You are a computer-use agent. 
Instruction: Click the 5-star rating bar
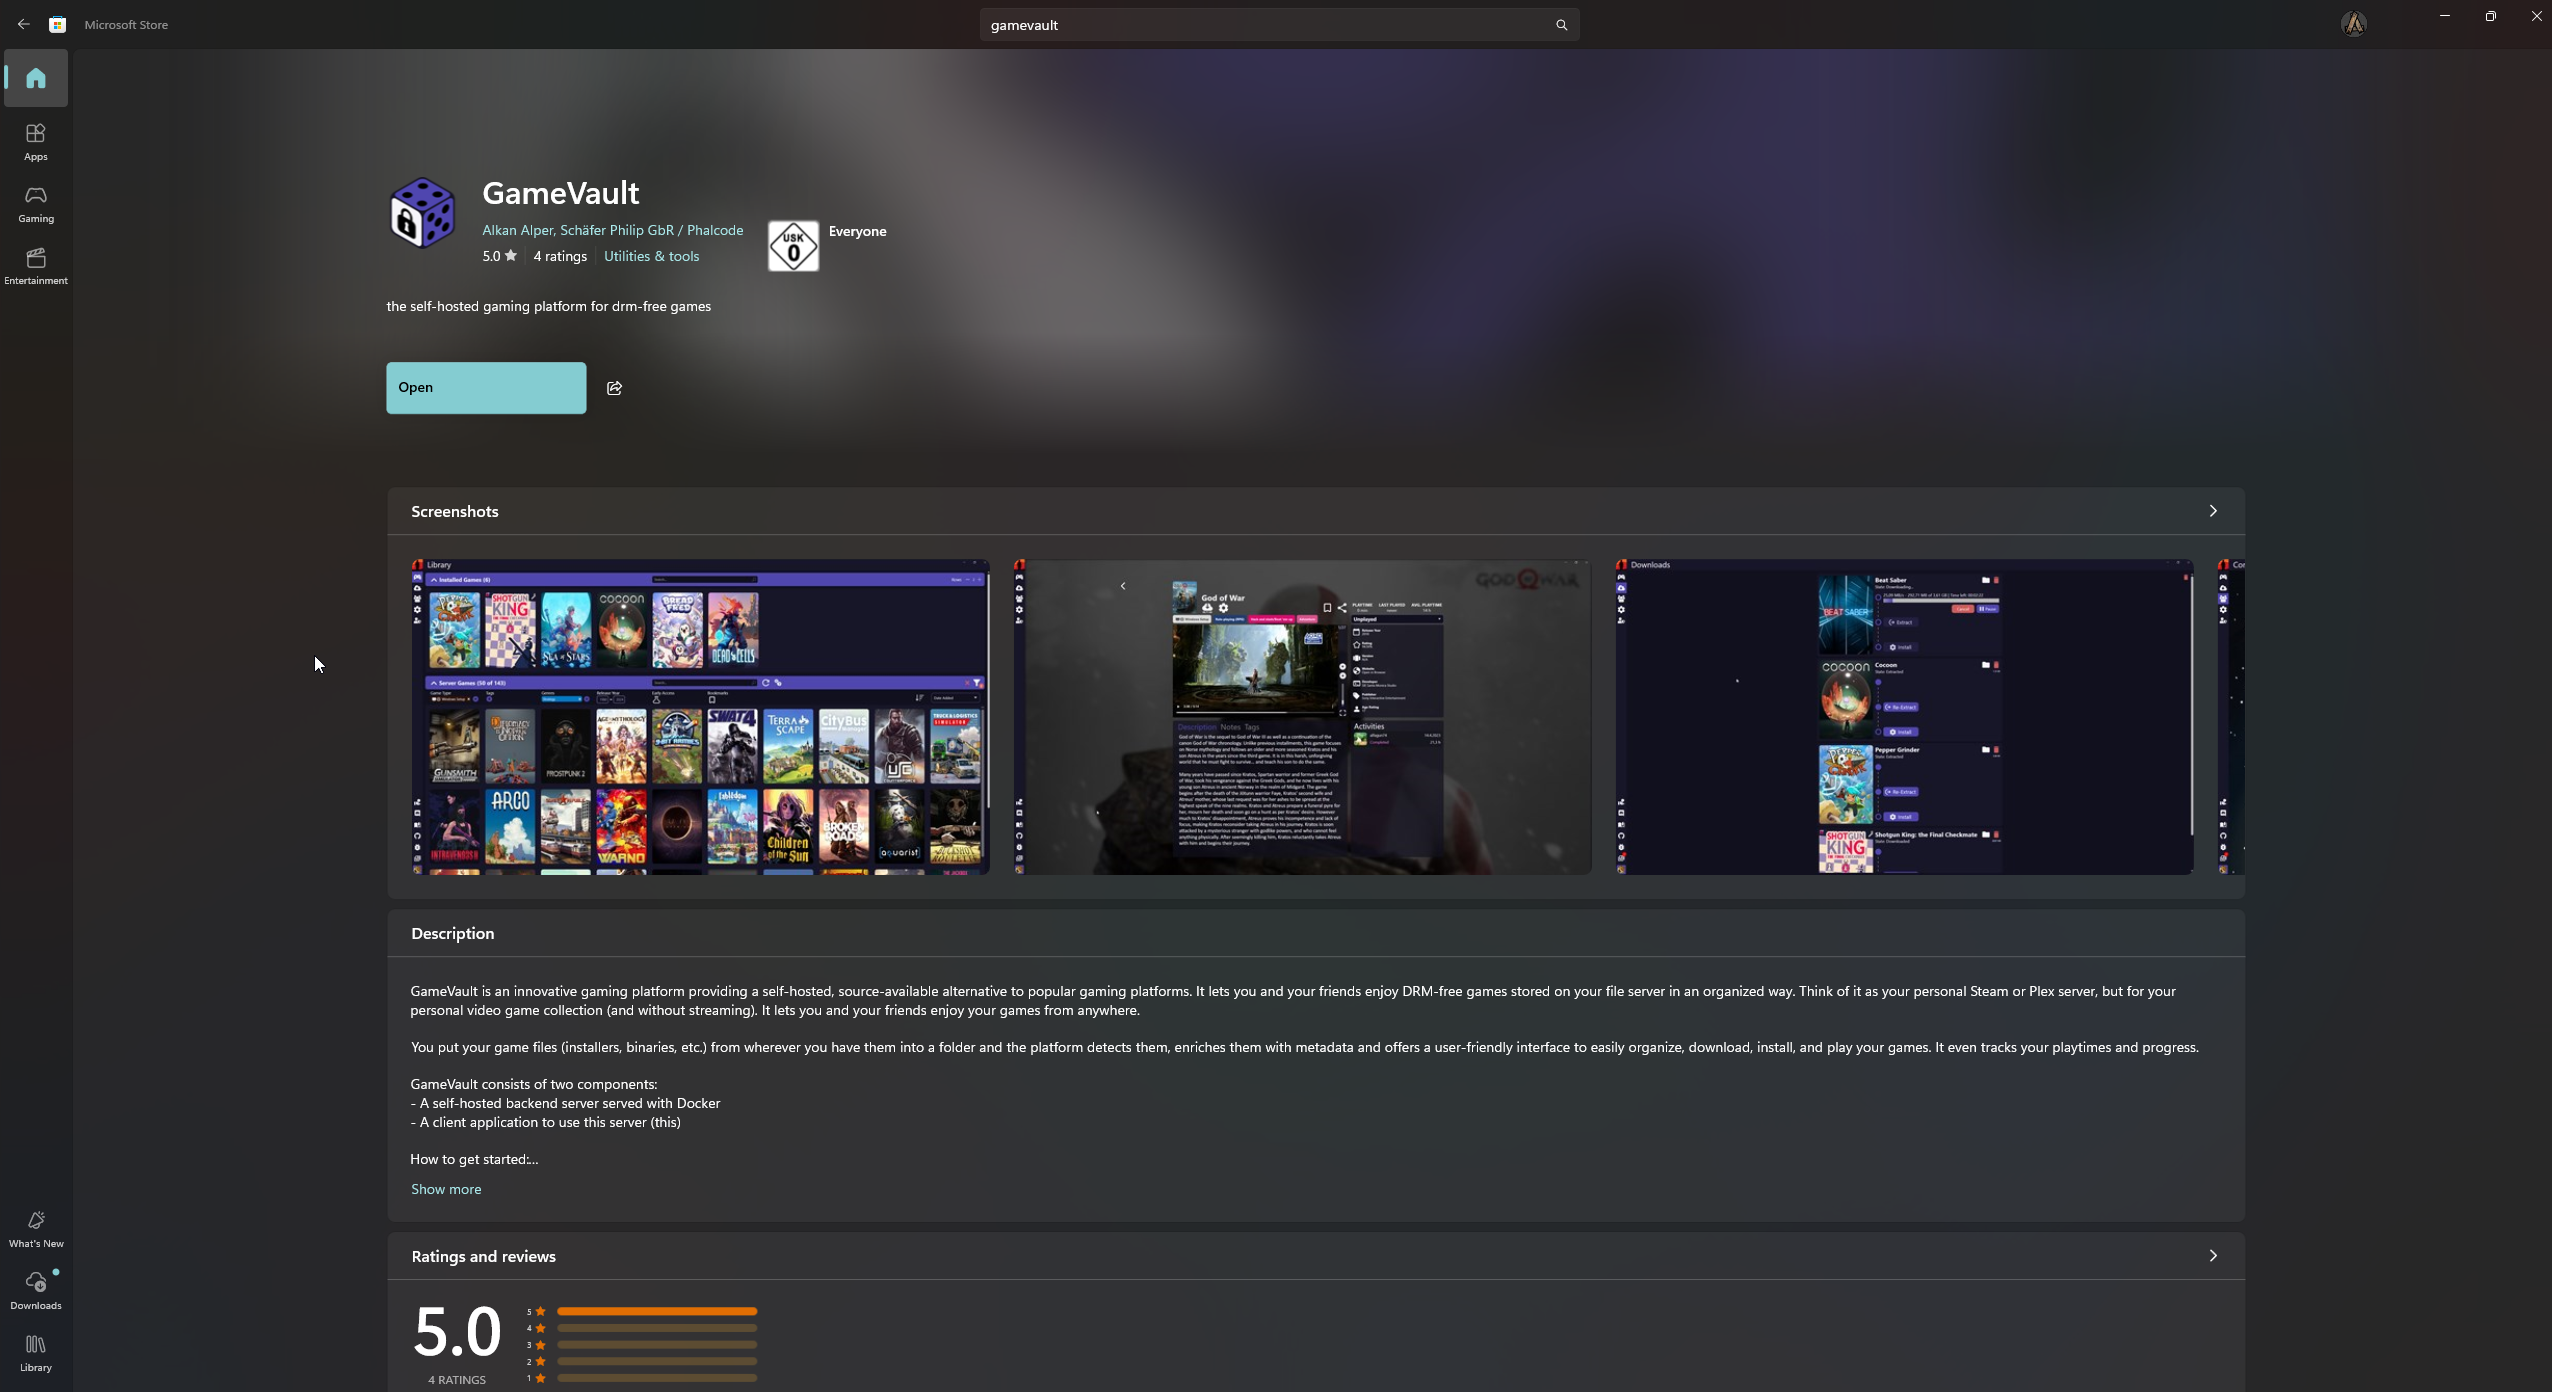pos(656,1311)
